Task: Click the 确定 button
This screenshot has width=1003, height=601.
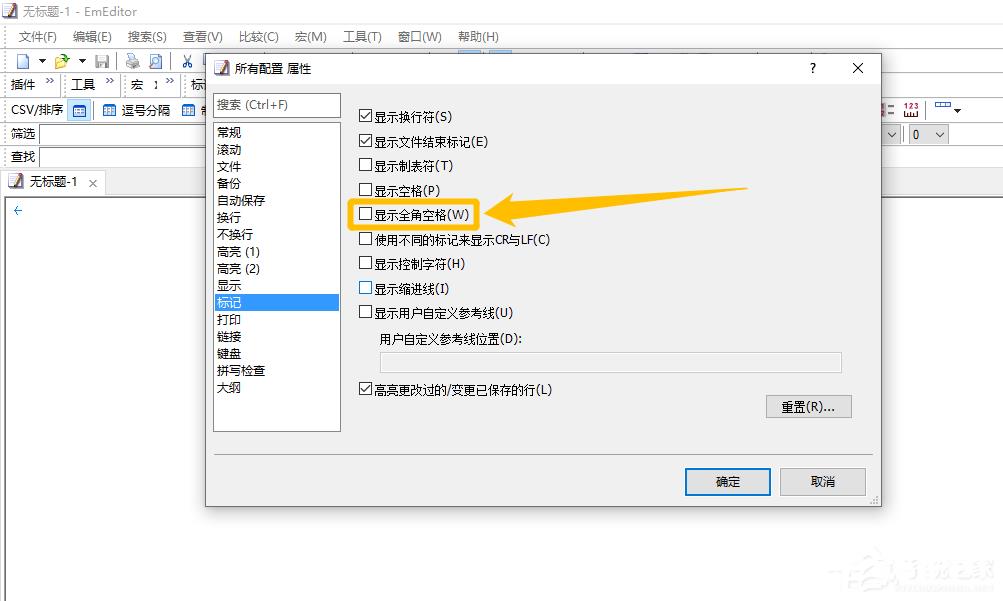Action: [727, 482]
